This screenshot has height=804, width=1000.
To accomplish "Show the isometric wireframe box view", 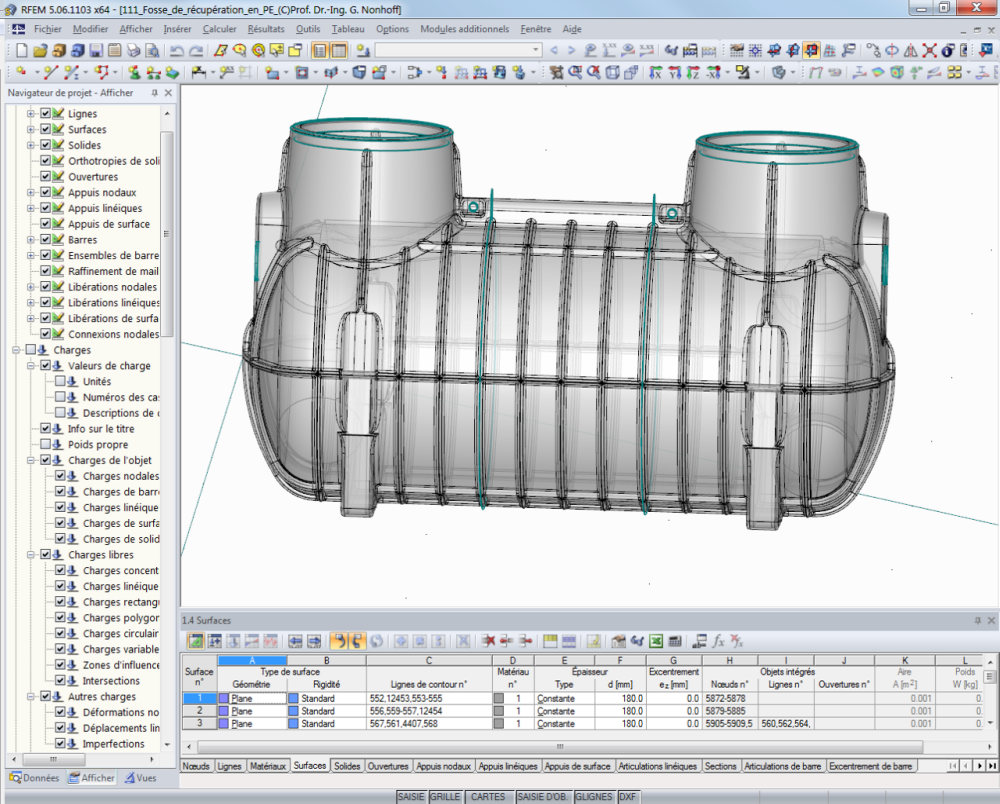I will (x=612, y=73).
